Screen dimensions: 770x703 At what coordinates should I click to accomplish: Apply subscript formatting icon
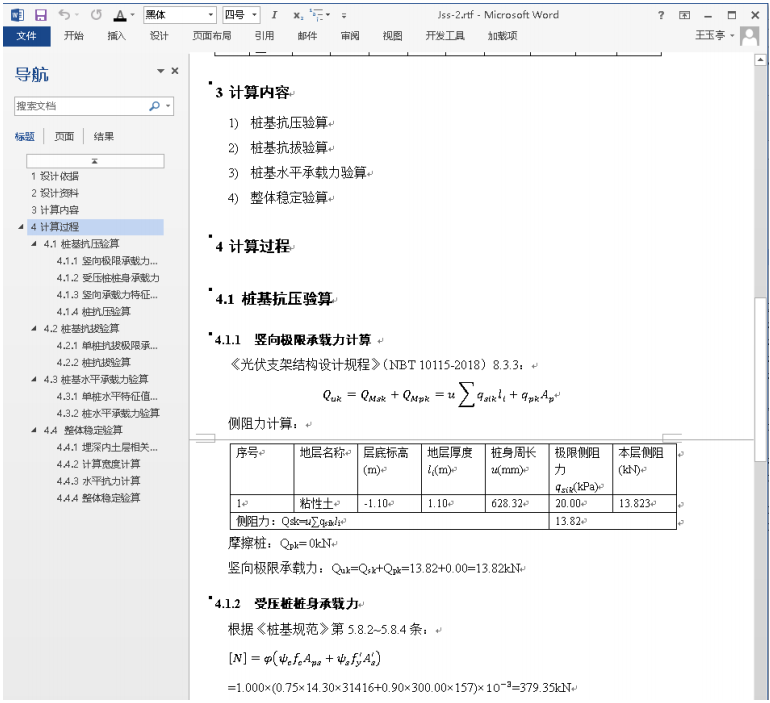tap(298, 15)
